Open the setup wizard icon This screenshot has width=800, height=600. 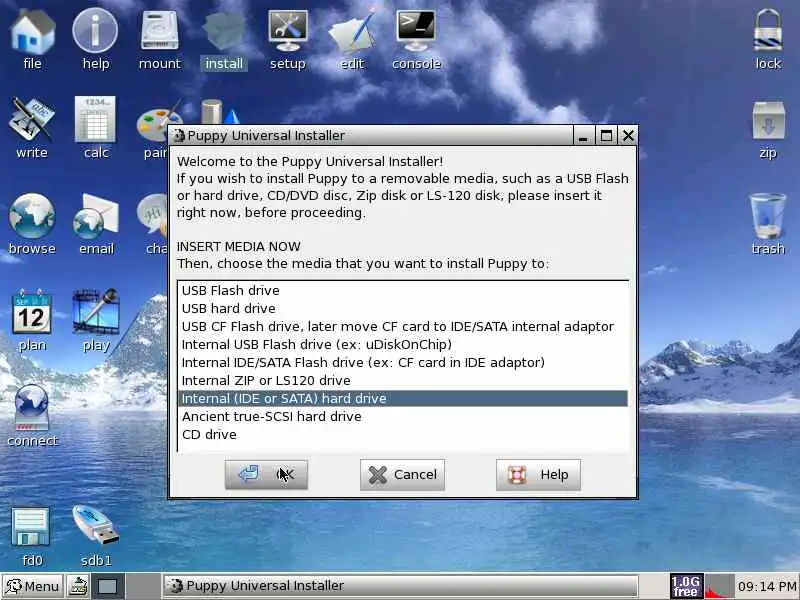coord(288,40)
